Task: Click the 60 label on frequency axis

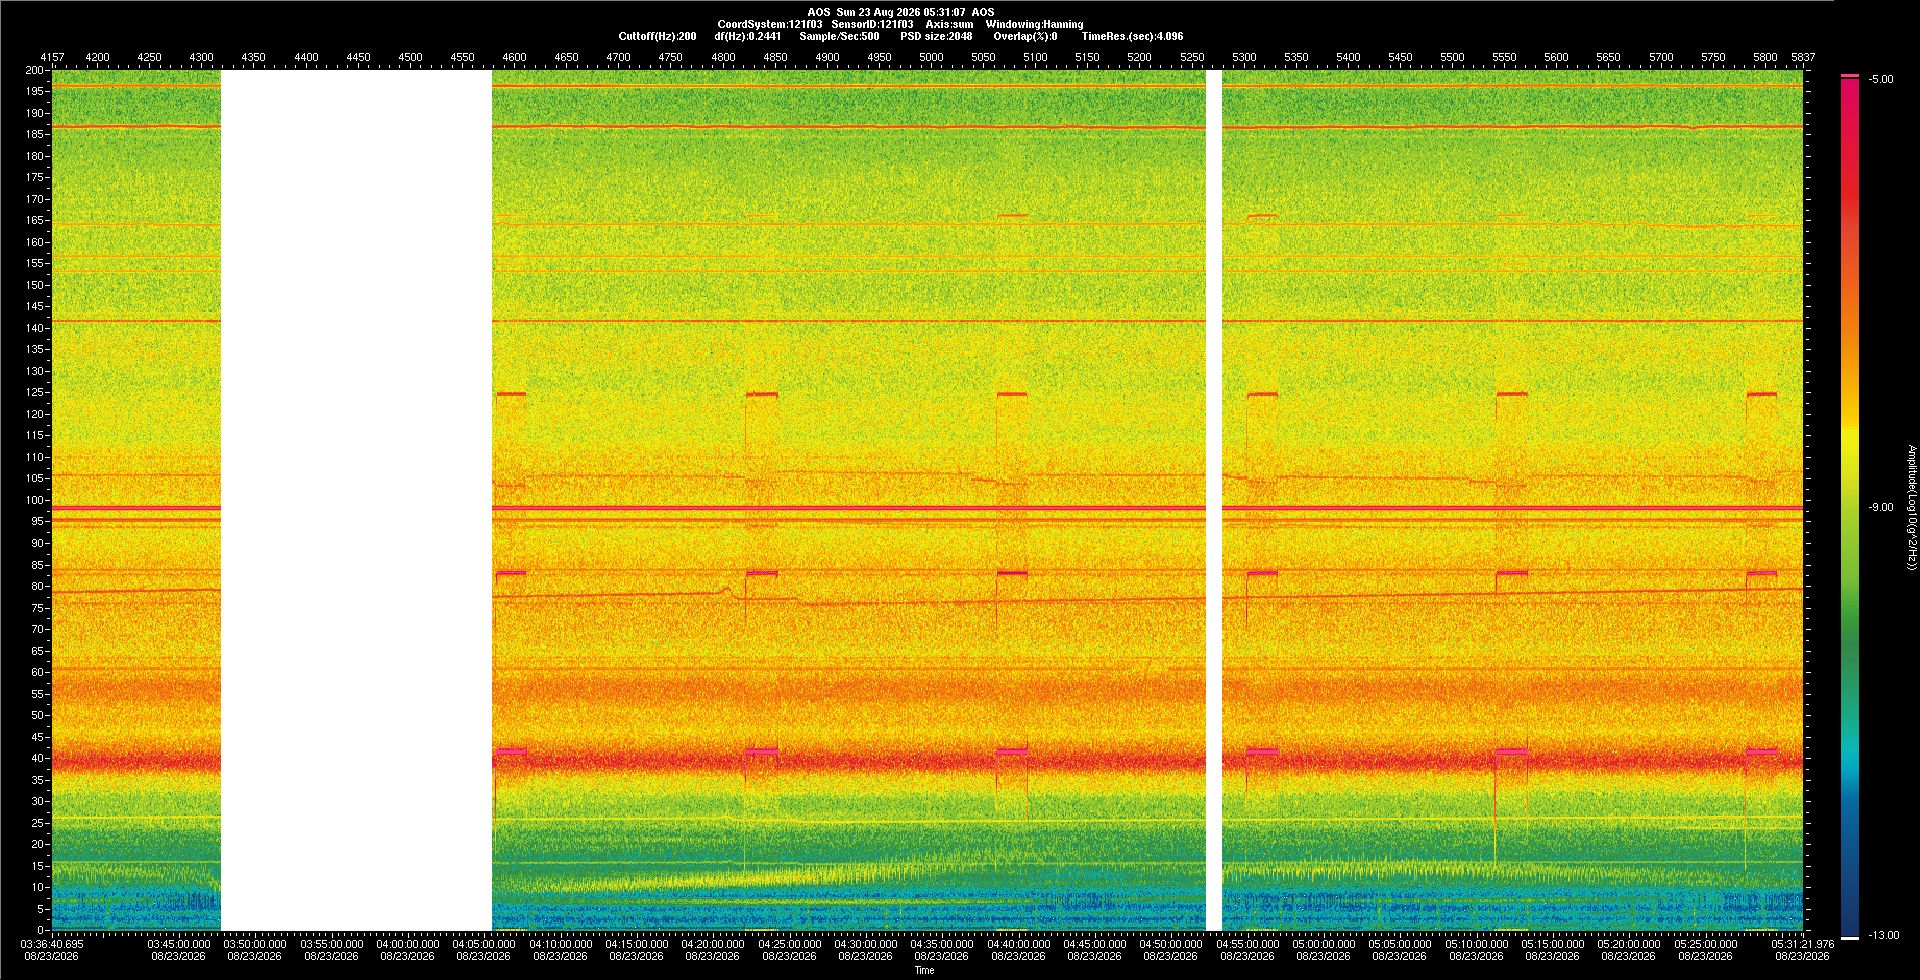Action: click(37, 672)
